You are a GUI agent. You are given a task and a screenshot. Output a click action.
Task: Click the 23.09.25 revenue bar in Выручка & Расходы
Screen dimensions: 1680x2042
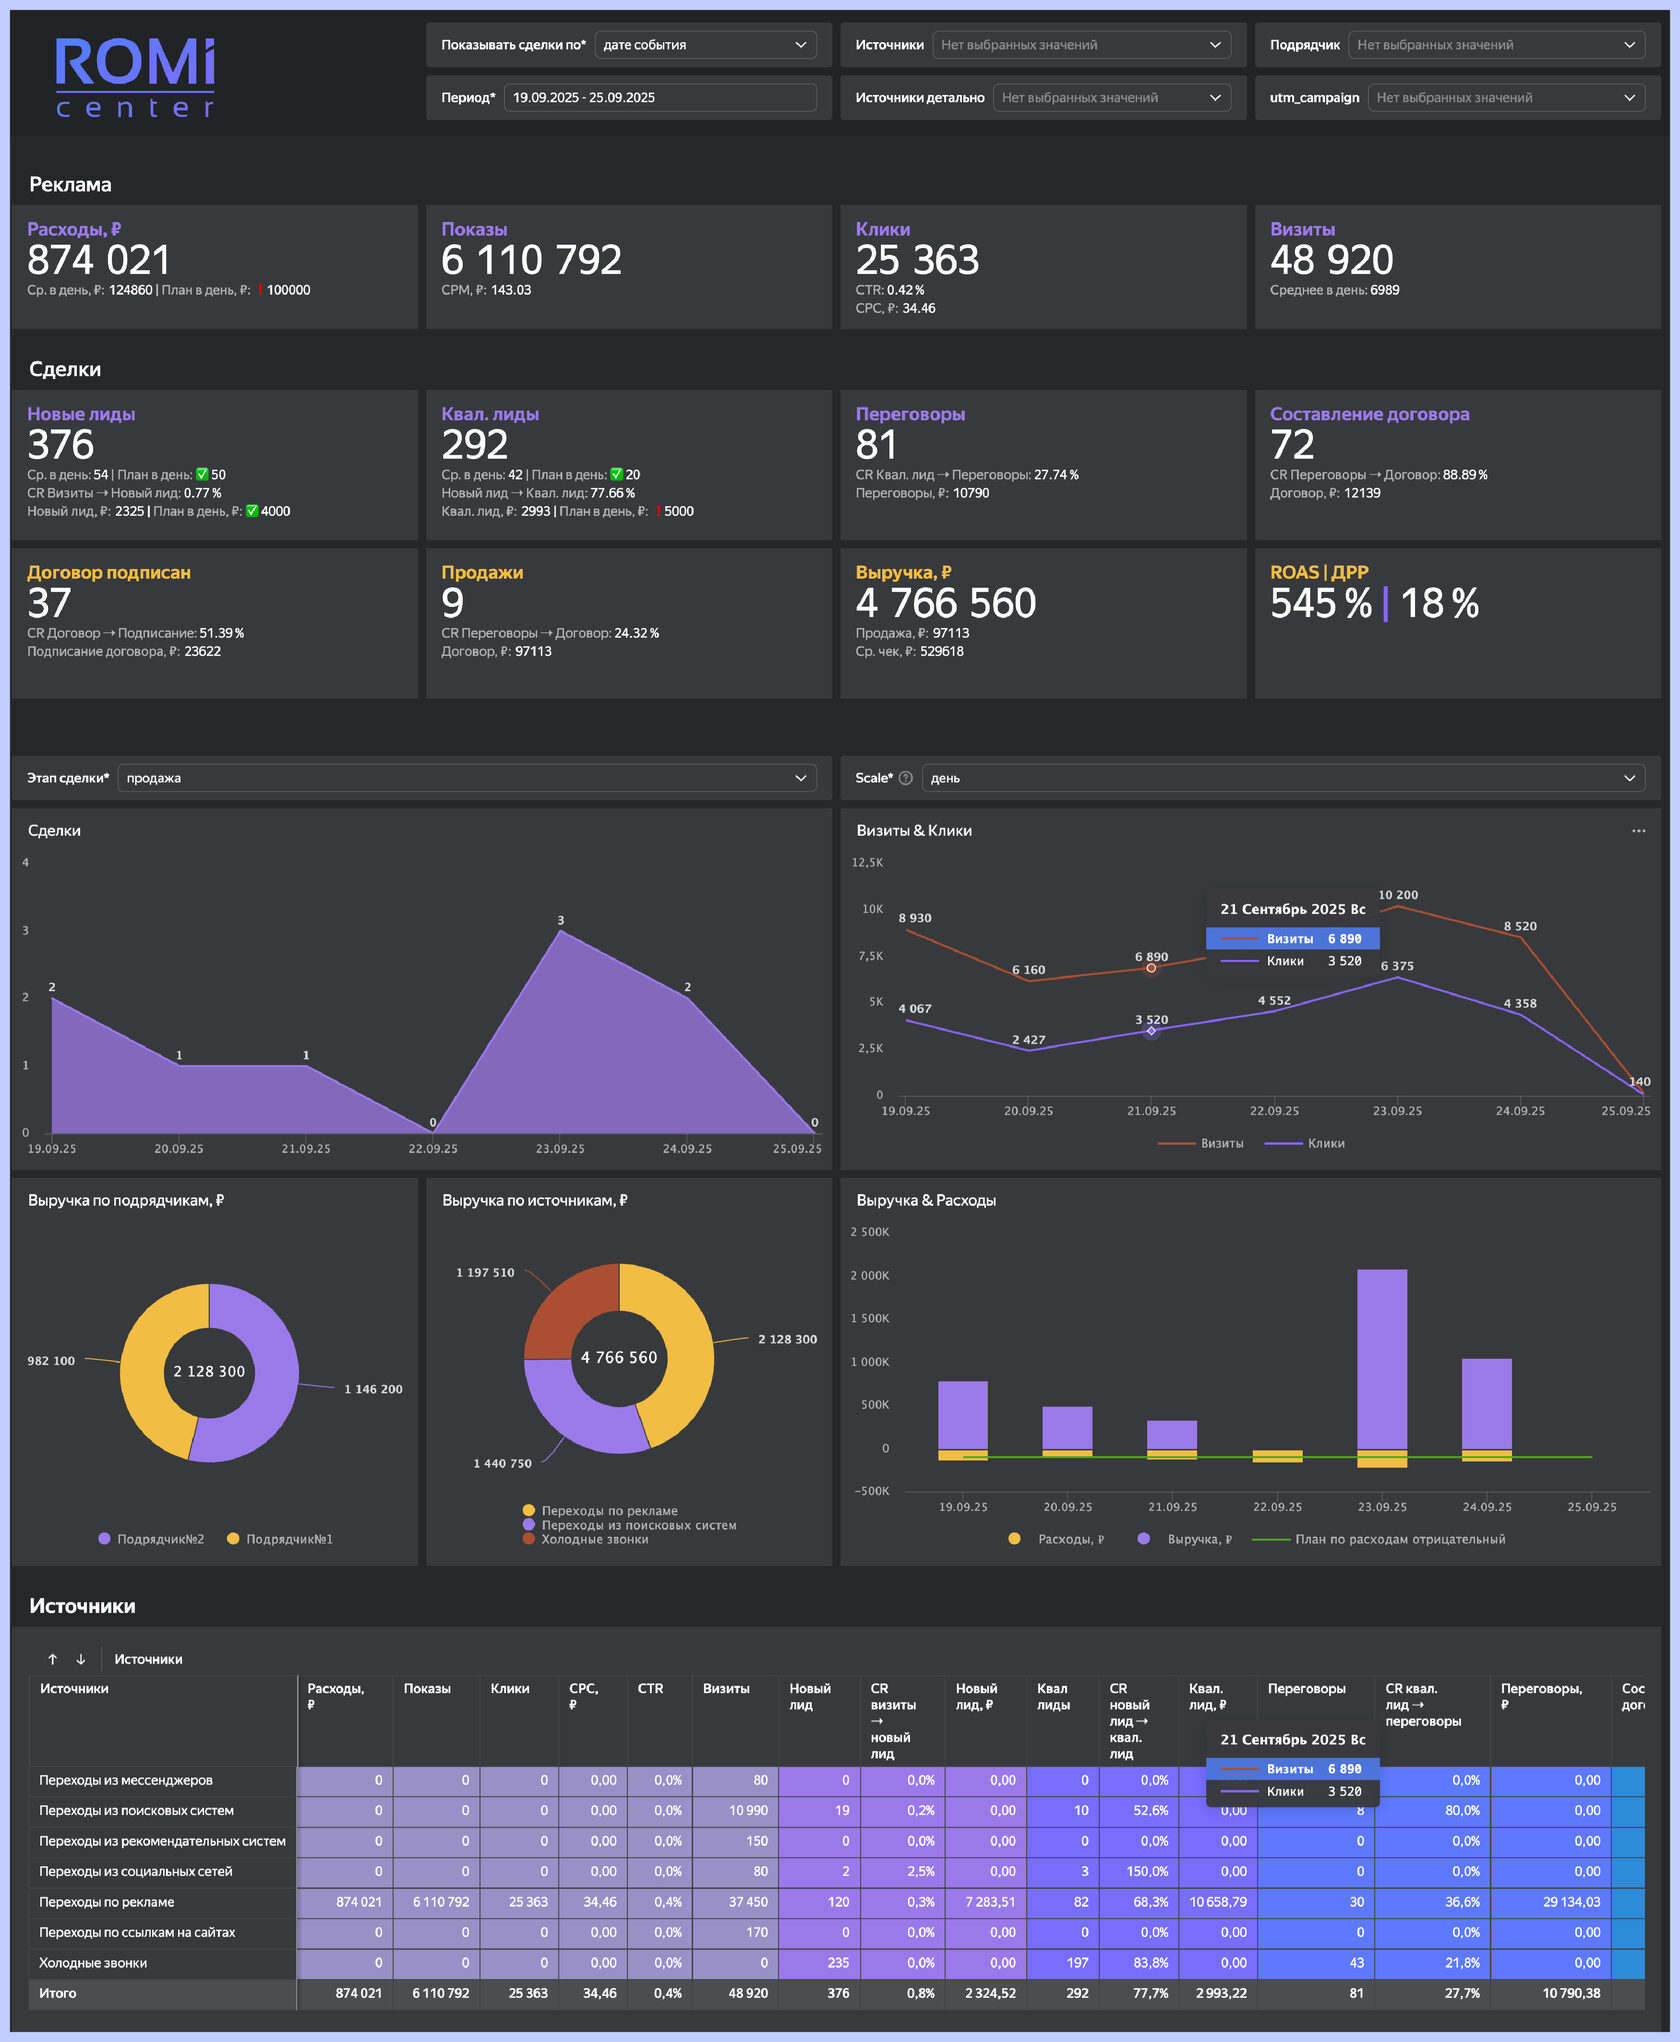[1382, 1360]
